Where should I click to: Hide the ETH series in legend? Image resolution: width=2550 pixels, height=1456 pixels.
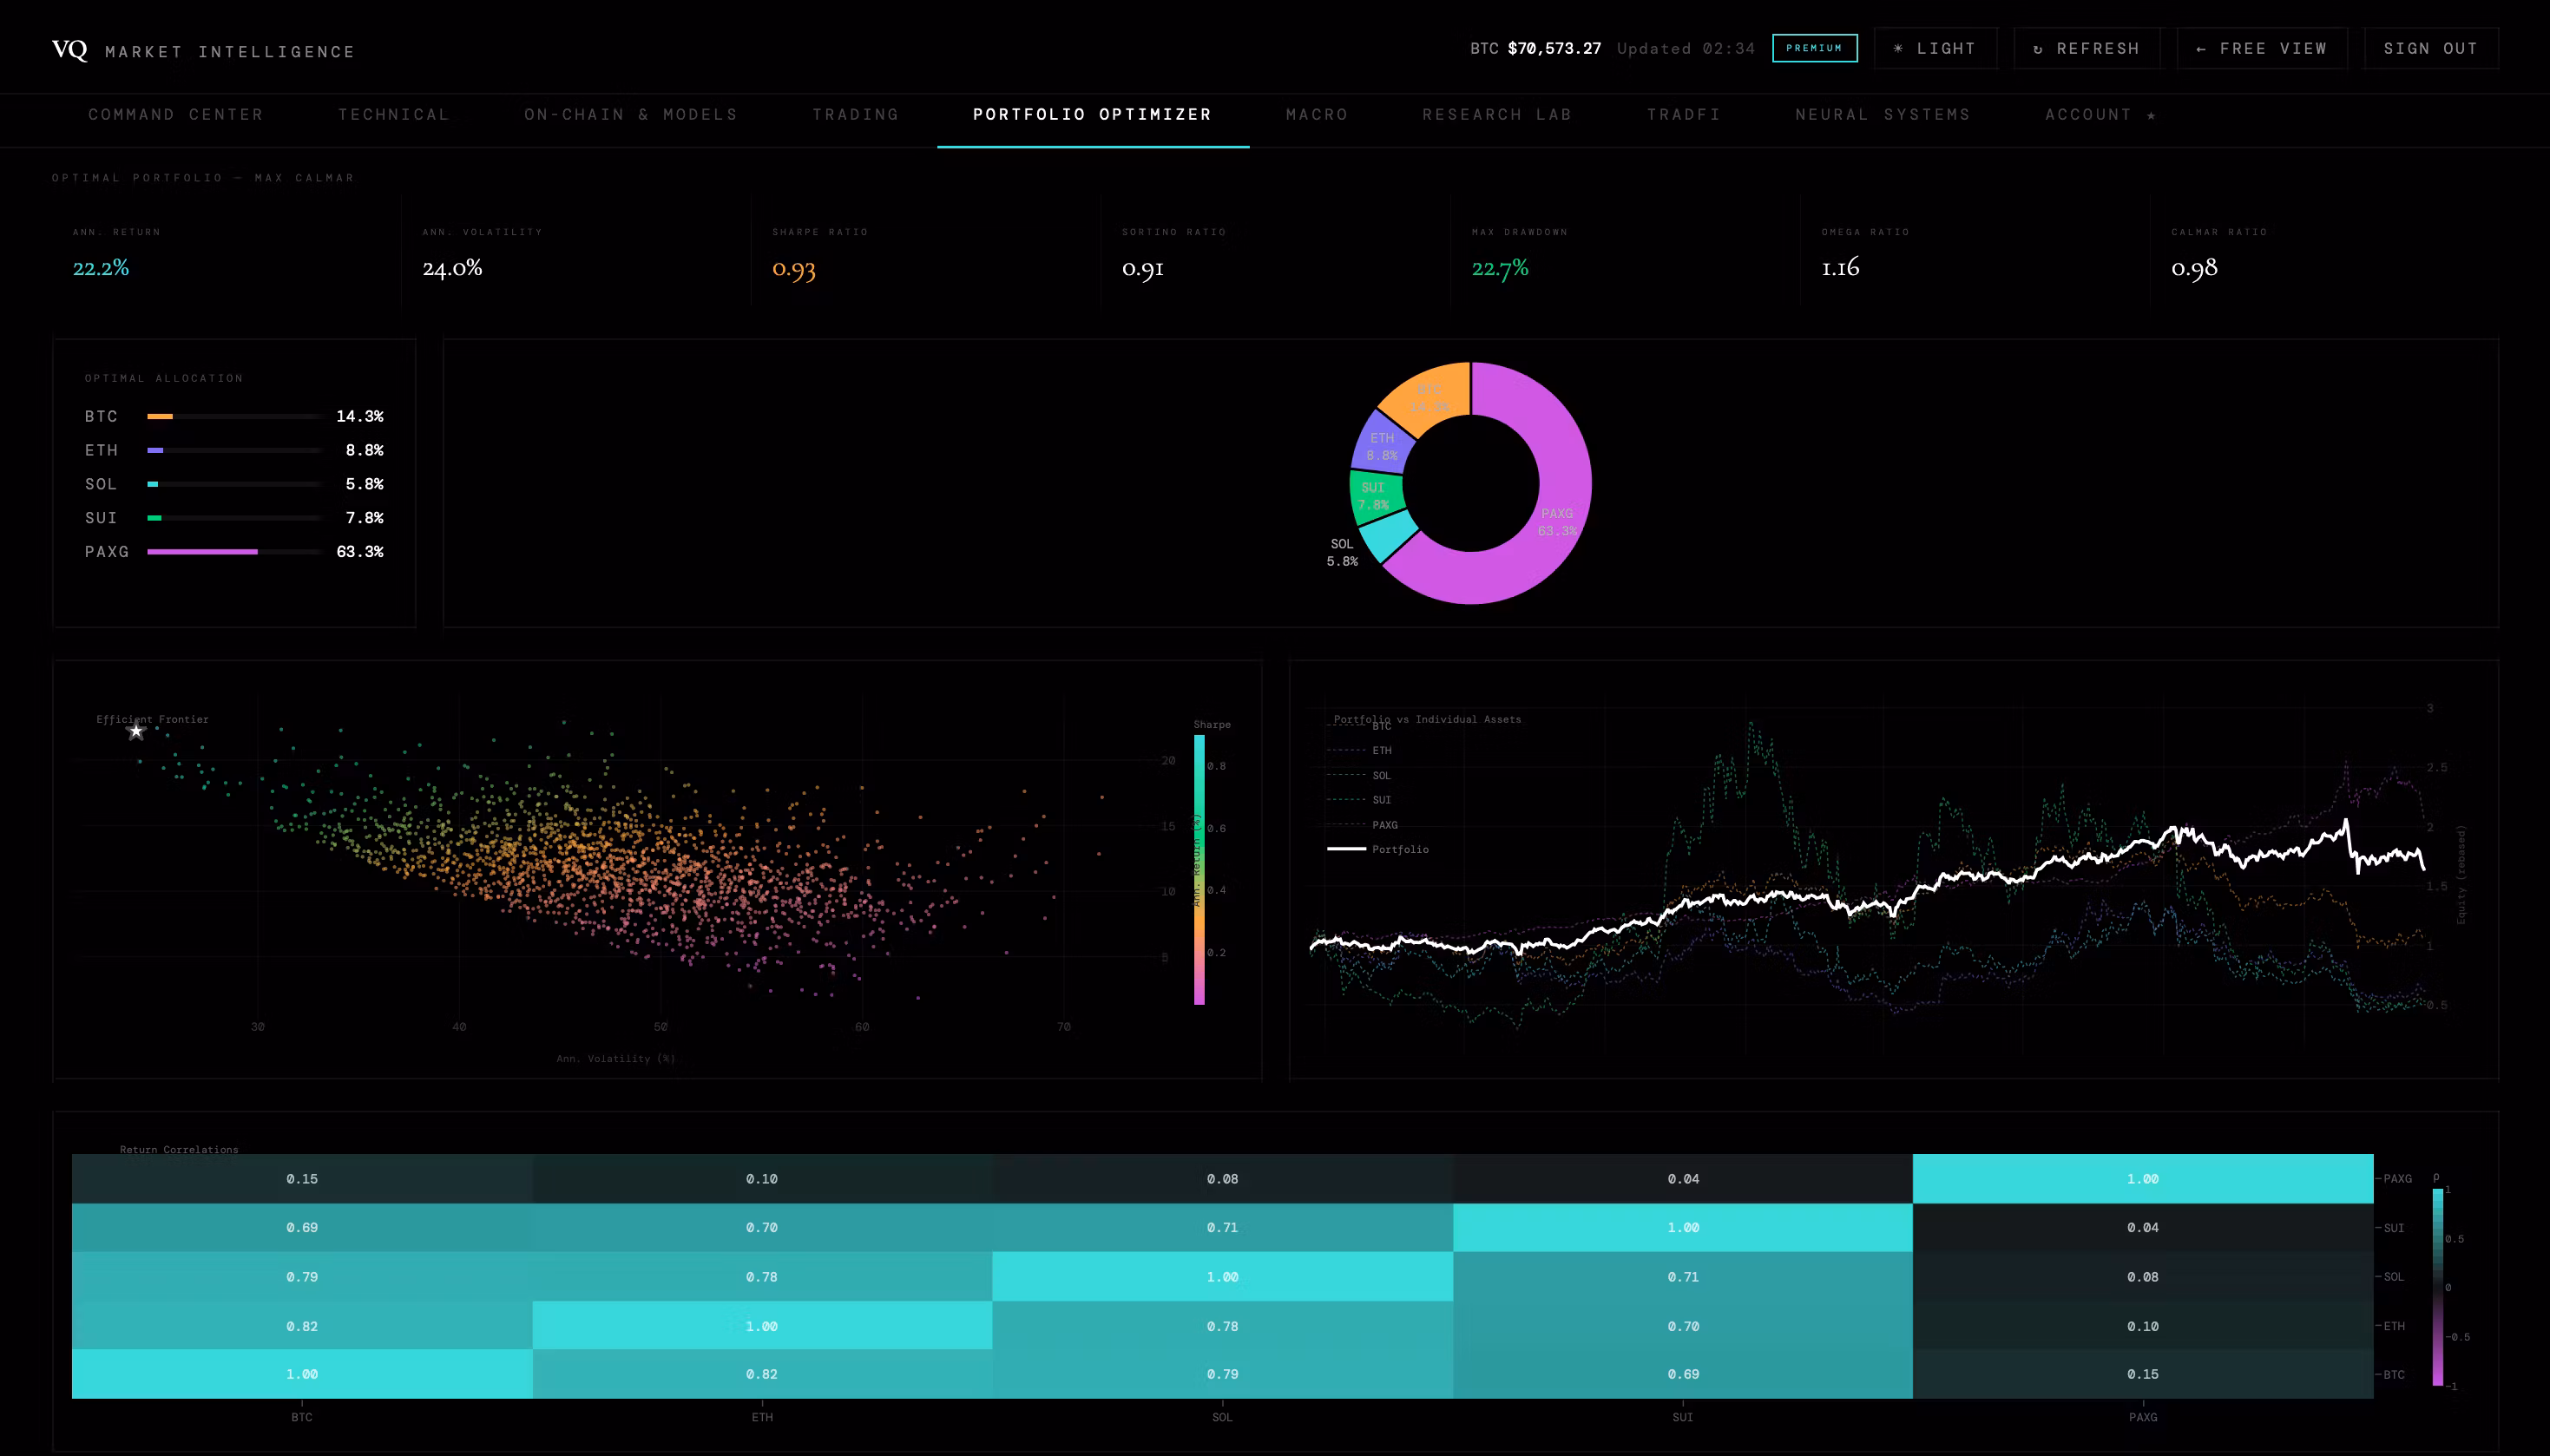pos(1381,751)
